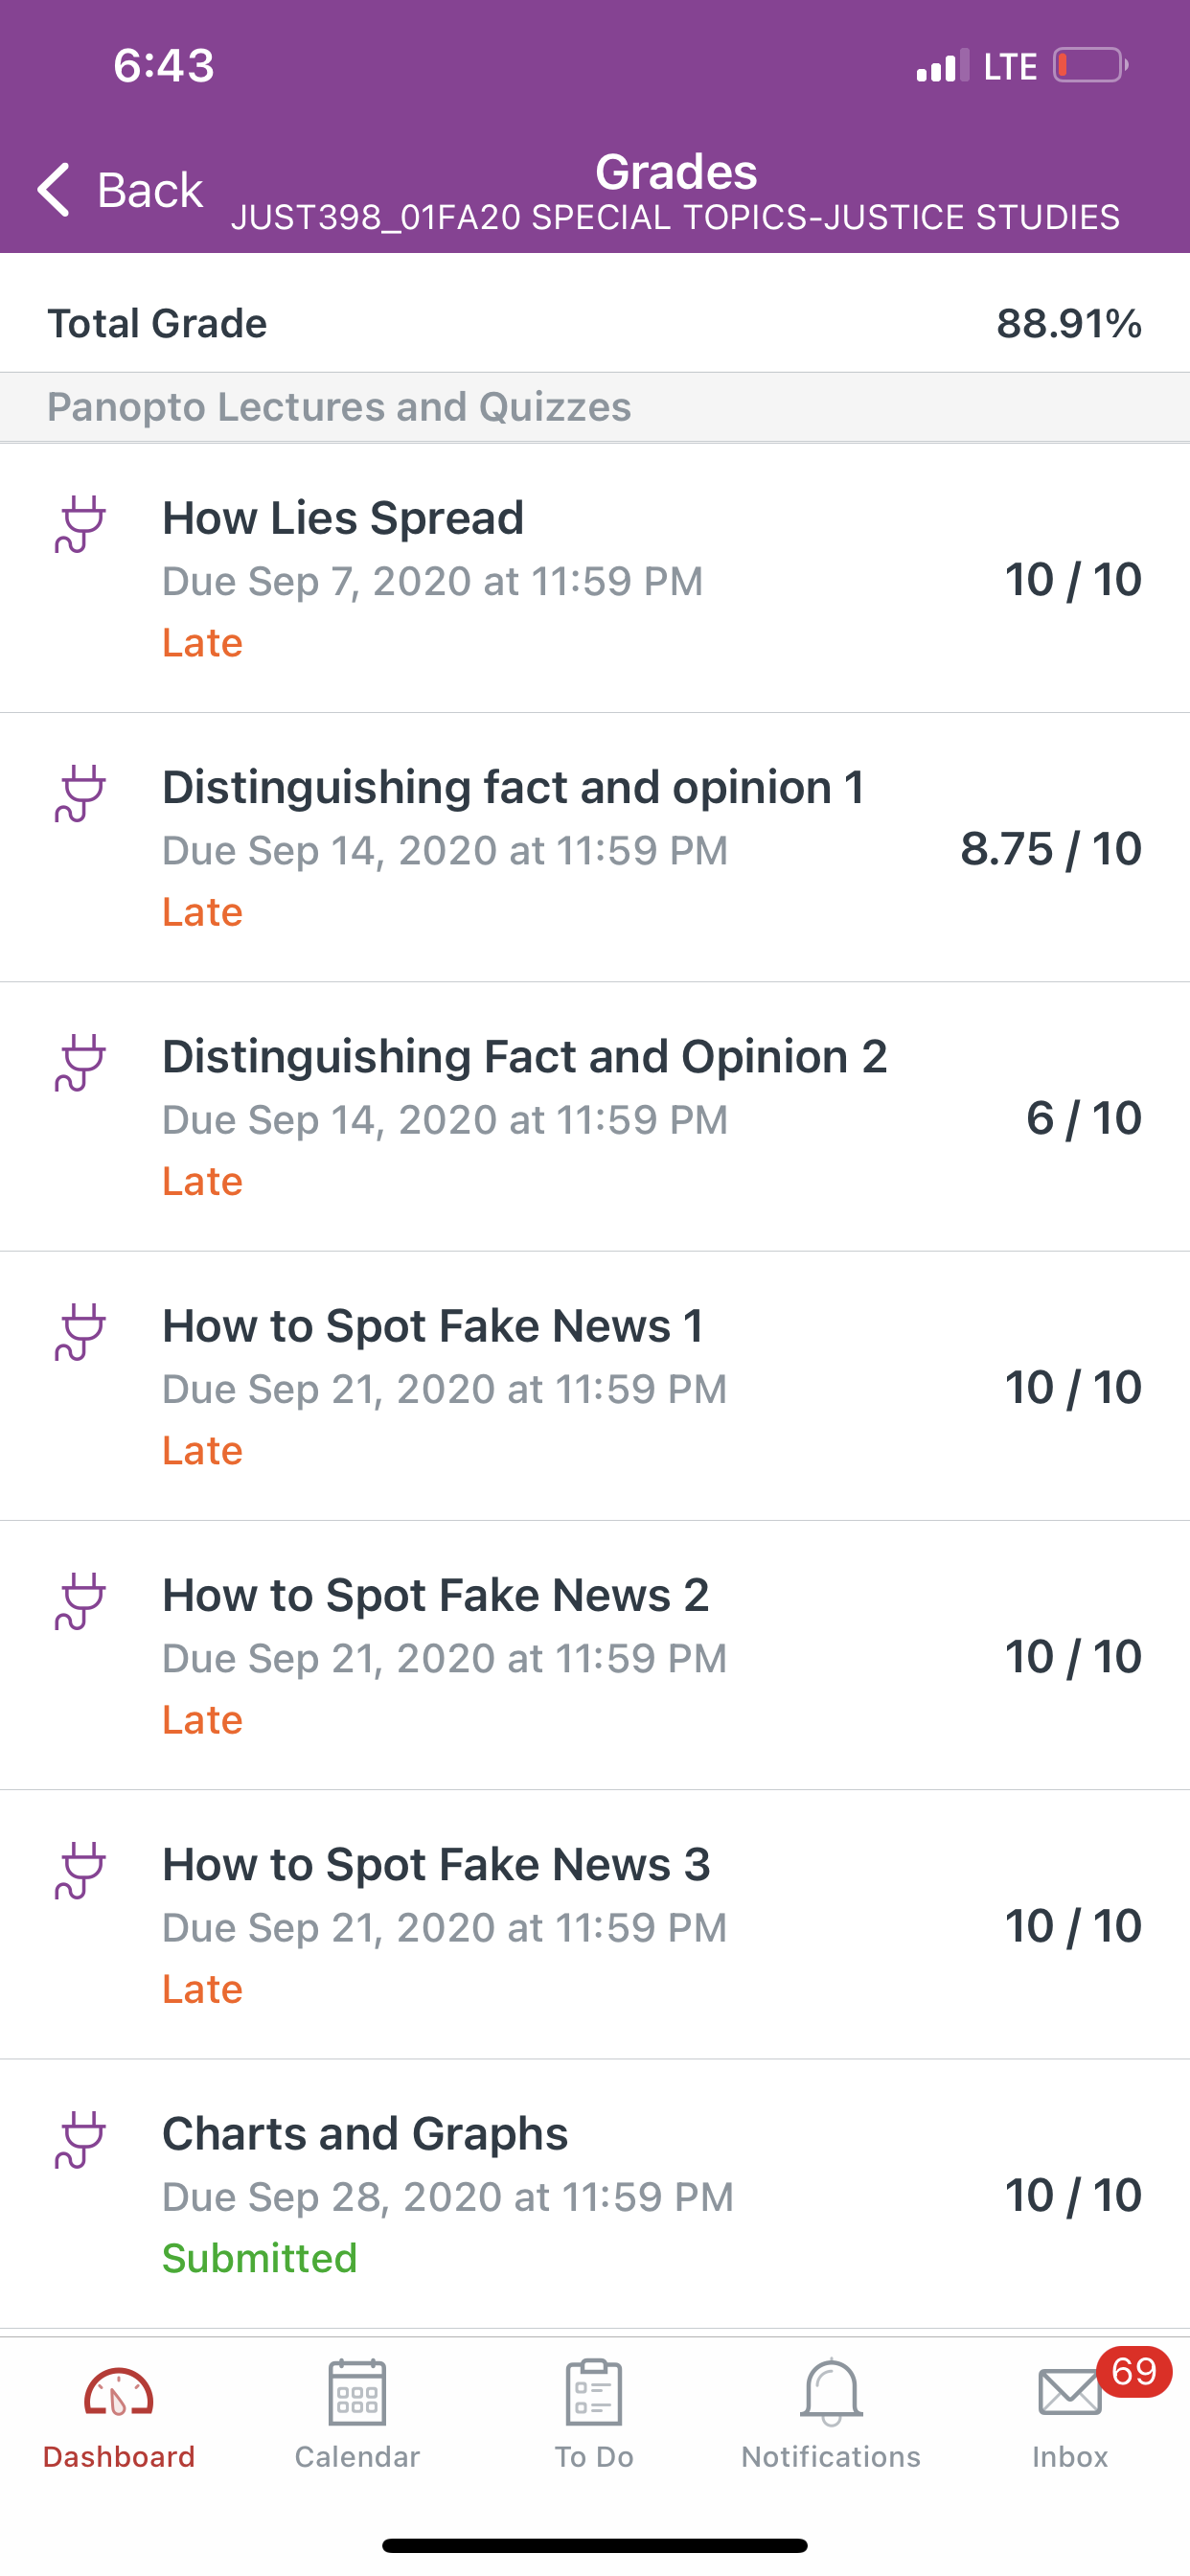Viewport: 1190px width, 2576px height.
Task: Open Distinguishing Fact and Opinion 2
Action: point(595,1116)
